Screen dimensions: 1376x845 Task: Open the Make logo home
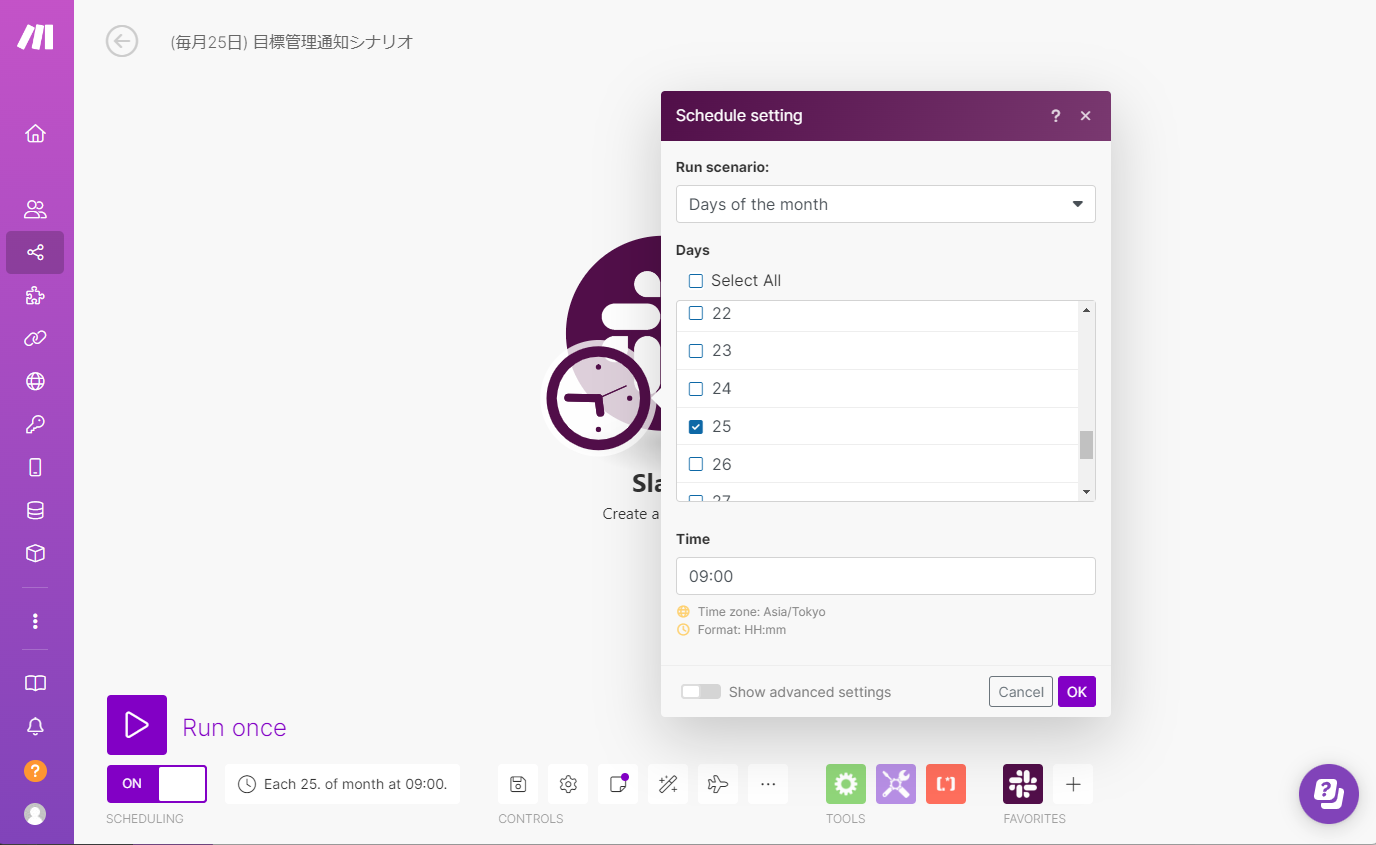pyautogui.click(x=35, y=37)
